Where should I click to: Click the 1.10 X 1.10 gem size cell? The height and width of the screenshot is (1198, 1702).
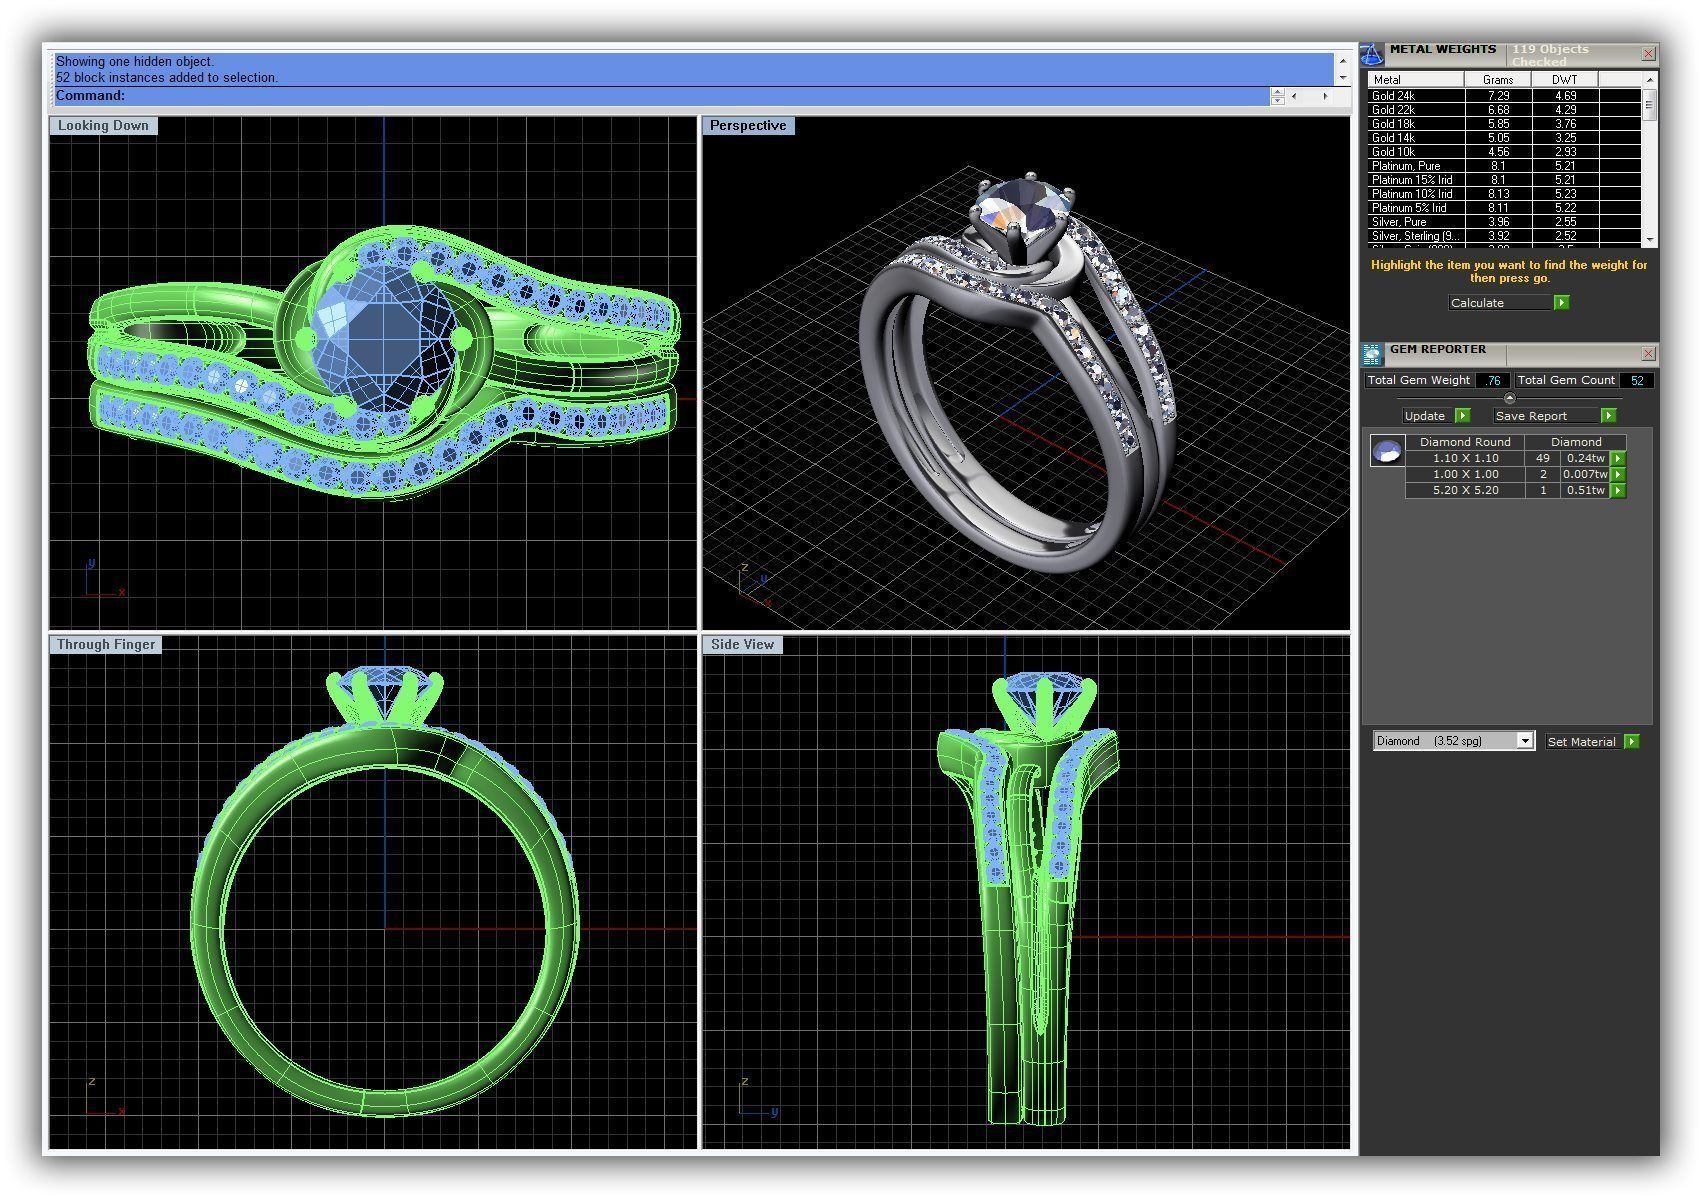(1465, 458)
